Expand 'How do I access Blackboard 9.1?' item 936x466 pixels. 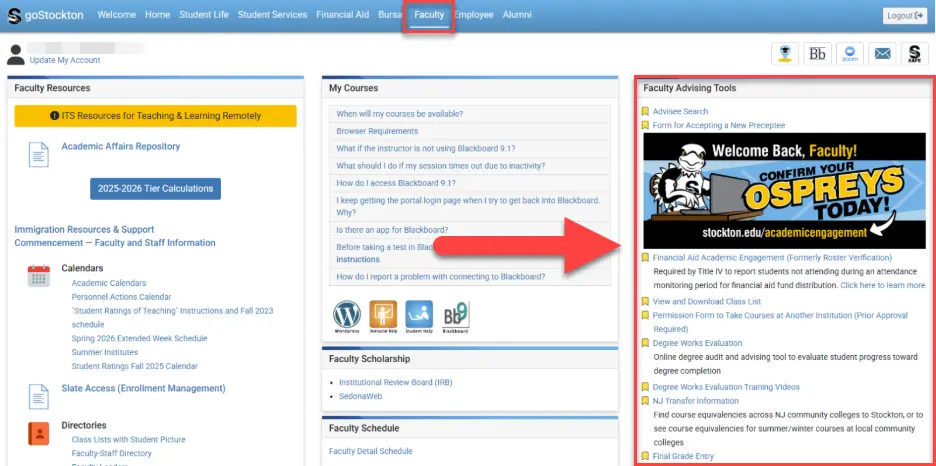(396, 183)
